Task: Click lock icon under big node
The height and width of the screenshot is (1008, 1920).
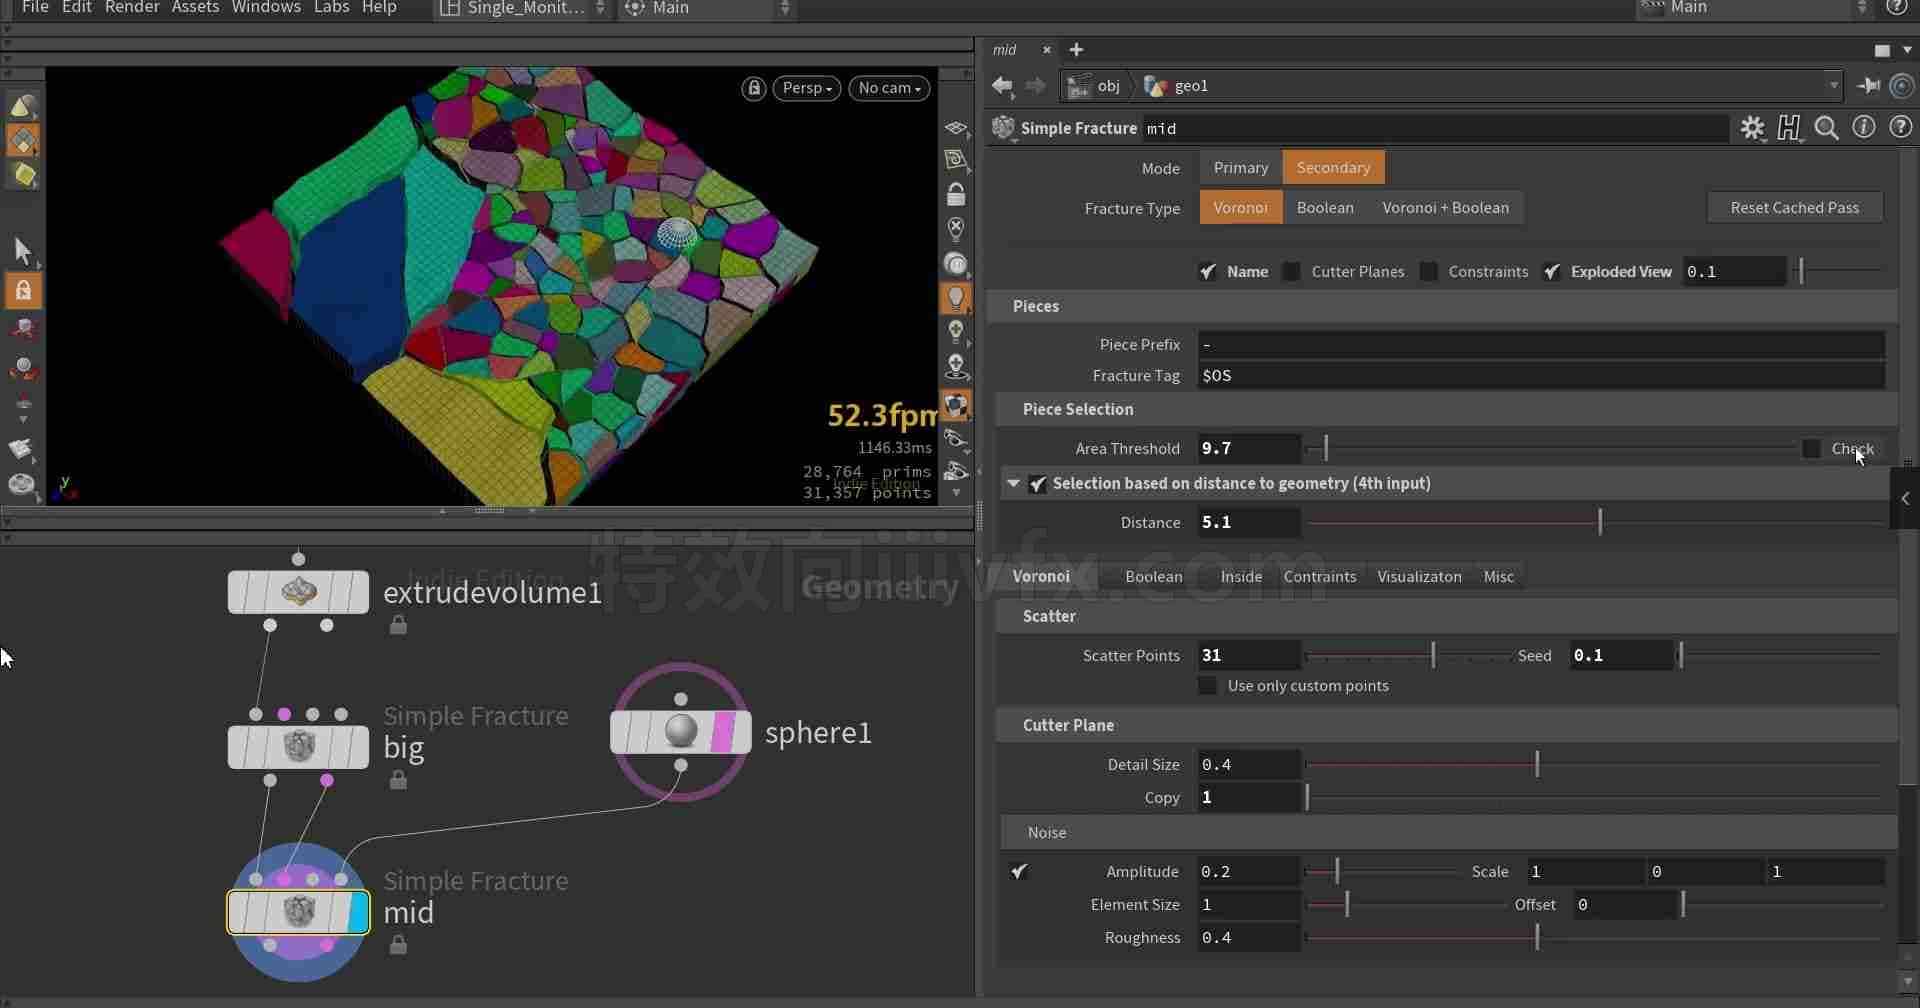Action: click(x=398, y=780)
